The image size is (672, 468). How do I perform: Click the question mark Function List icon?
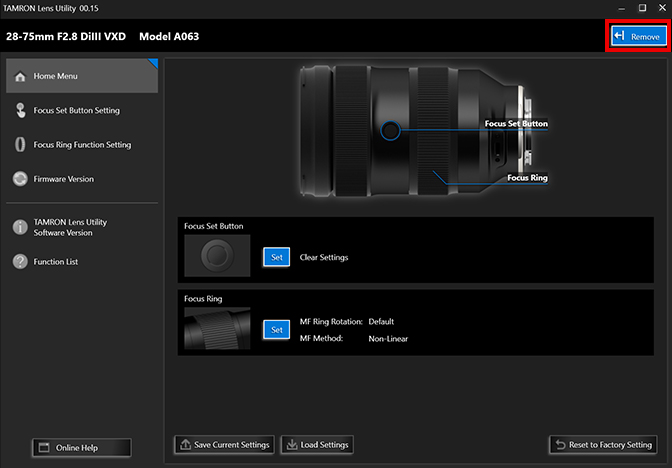(20, 261)
